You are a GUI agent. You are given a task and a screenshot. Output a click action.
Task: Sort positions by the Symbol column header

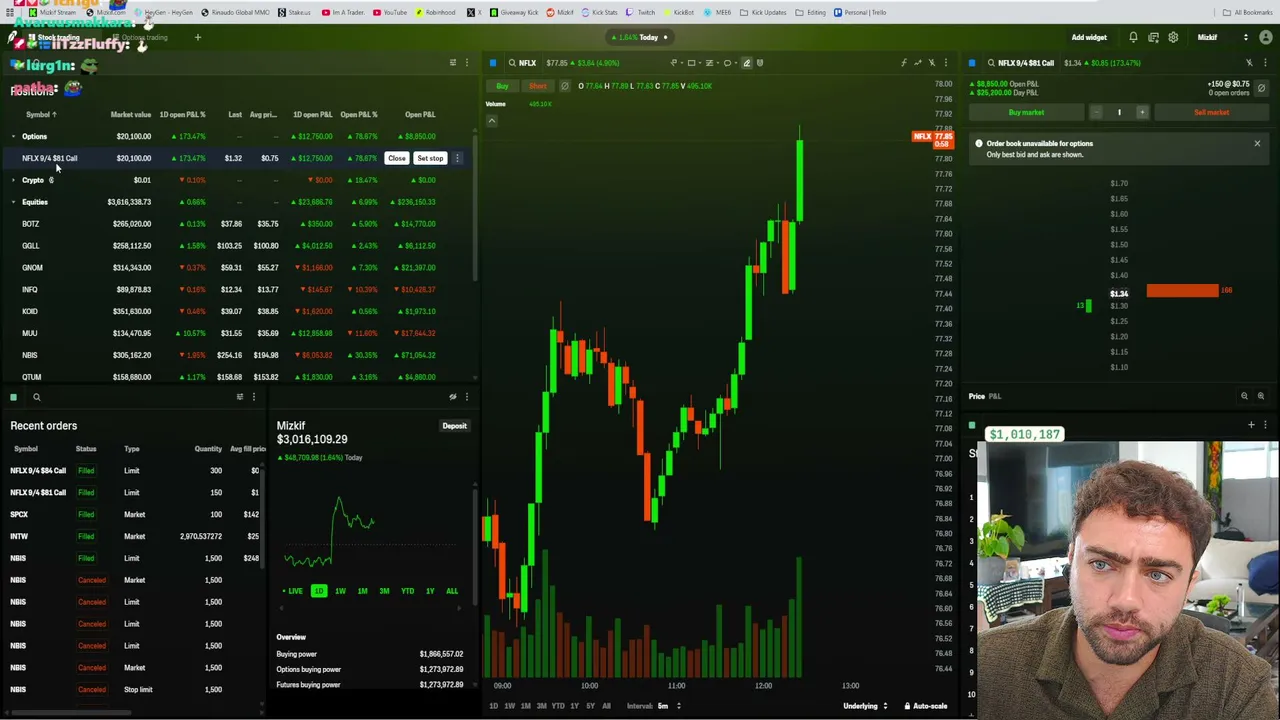pos(41,115)
